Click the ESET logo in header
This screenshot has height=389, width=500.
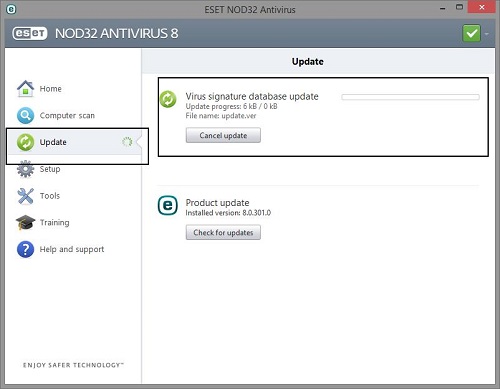30,33
